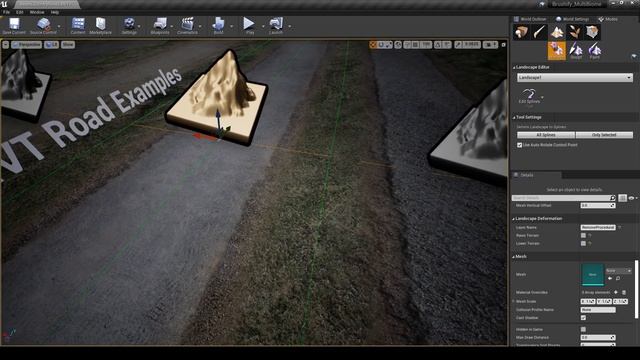Screen dimensions: 640x360
Task: Toggle the Raise Terrain checkbox
Action: [x=583, y=236]
